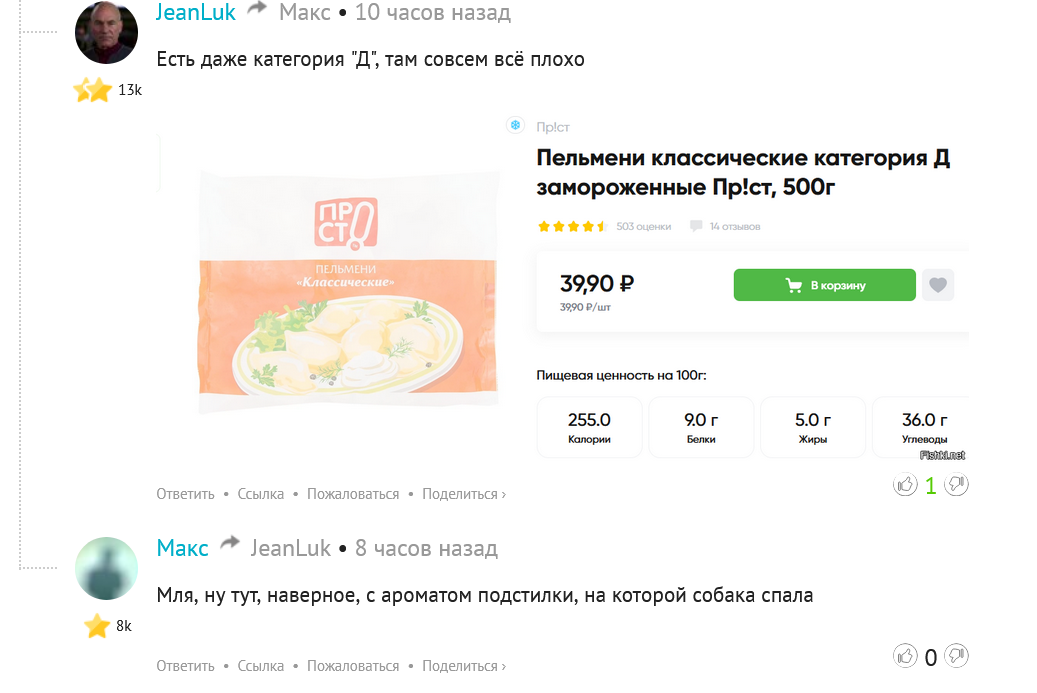The height and width of the screenshot is (693, 1037).
Task: Open the Пр!ст пельмени package image
Action: (347, 289)
